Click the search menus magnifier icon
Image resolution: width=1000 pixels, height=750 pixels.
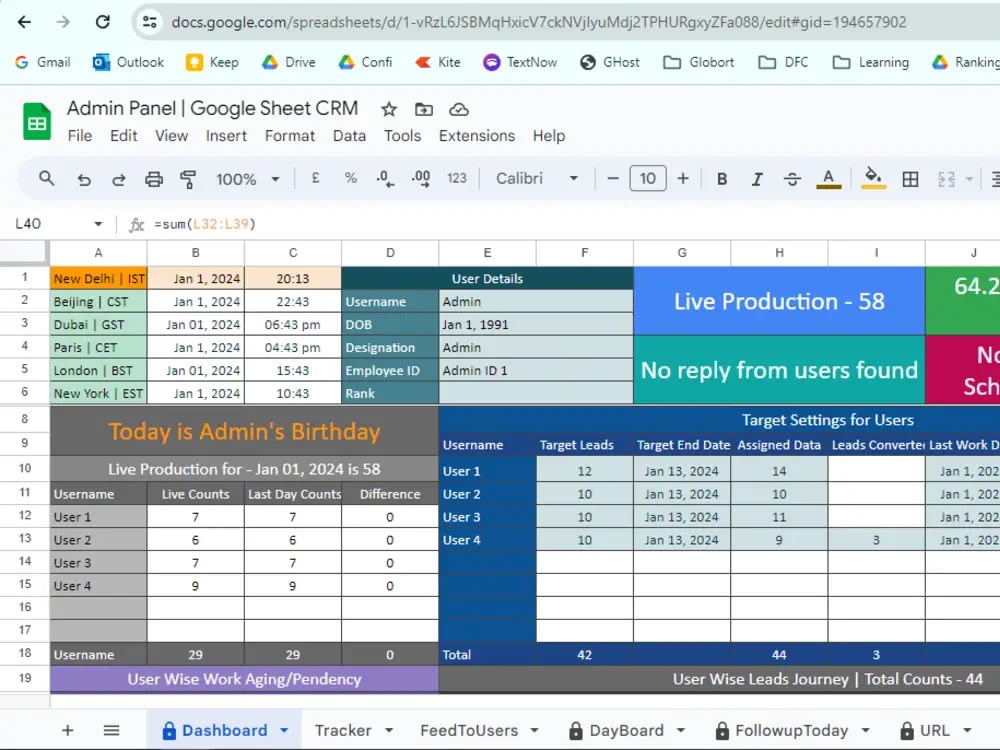(47, 179)
